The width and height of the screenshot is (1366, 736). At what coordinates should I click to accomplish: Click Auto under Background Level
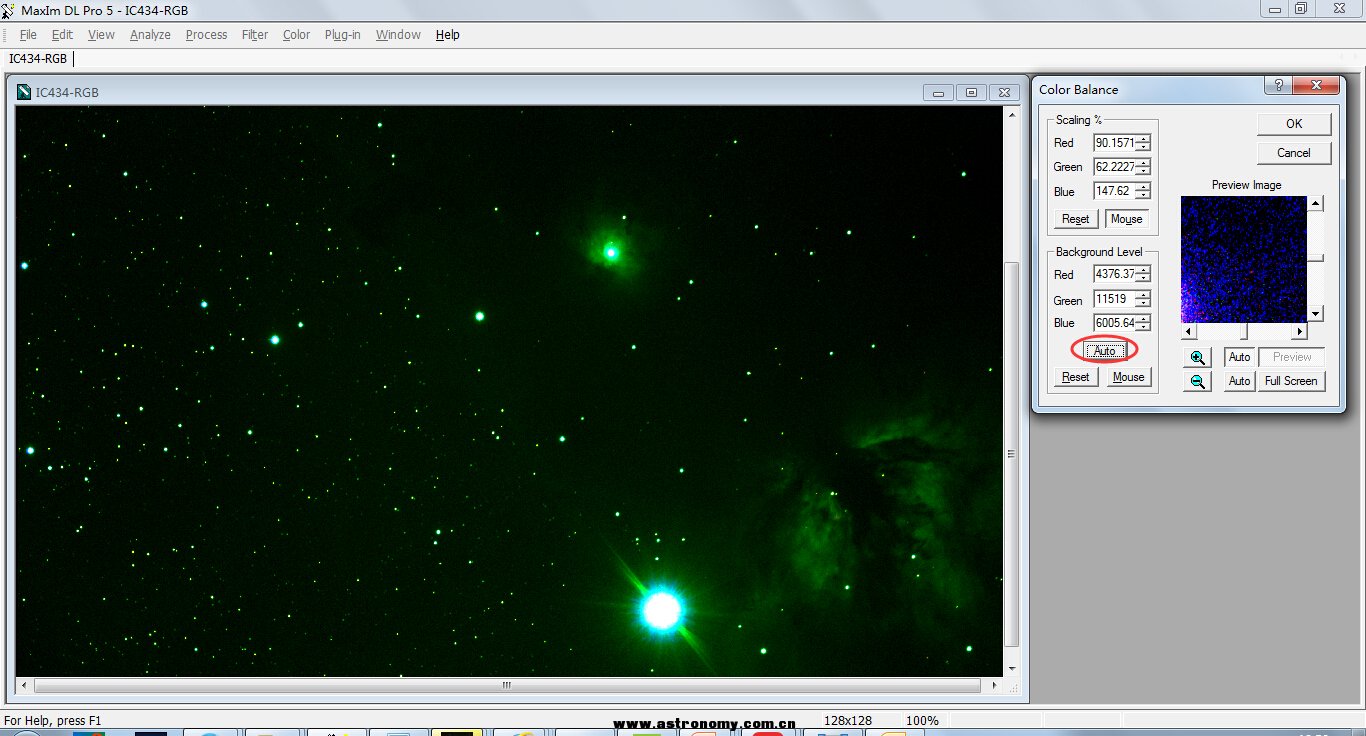pos(1104,351)
